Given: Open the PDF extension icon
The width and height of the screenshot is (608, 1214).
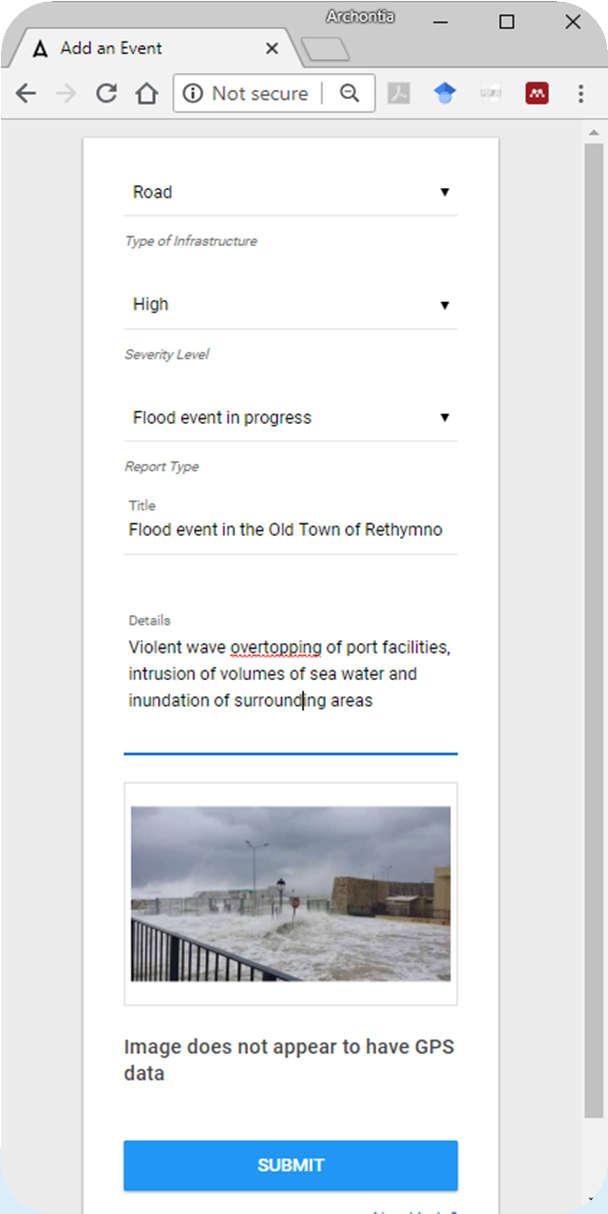Looking at the screenshot, I should (399, 93).
